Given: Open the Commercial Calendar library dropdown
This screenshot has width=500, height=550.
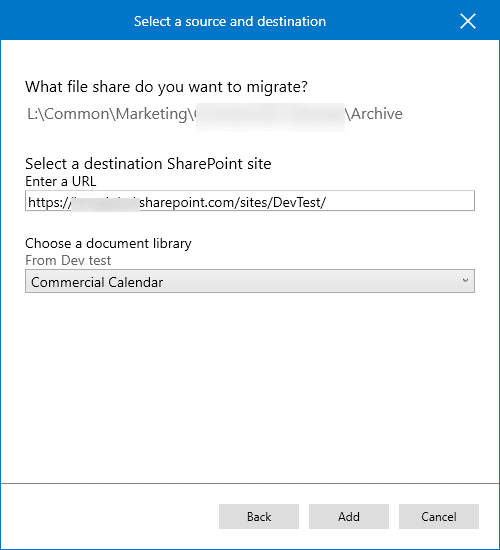Looking at the screenshot, I should pyautogui.click(x=250, y=281).
